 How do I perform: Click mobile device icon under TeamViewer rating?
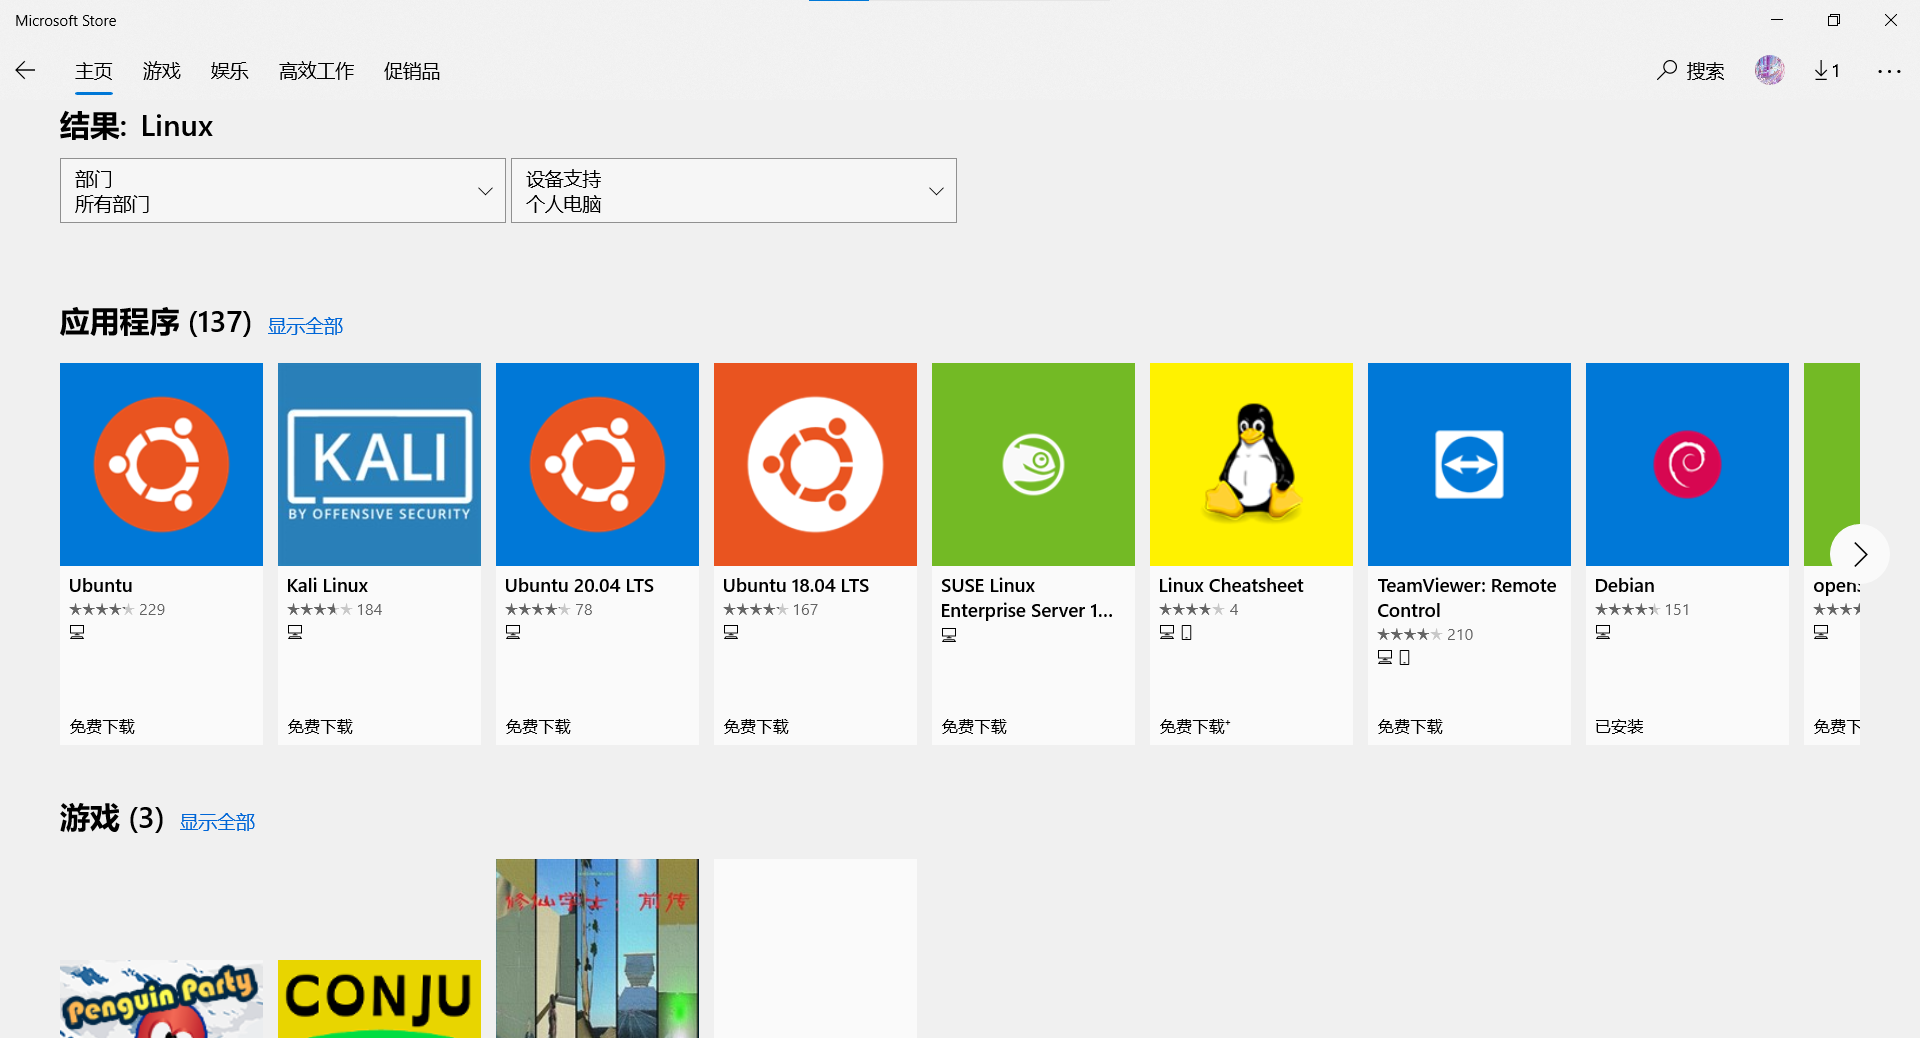1404,657
